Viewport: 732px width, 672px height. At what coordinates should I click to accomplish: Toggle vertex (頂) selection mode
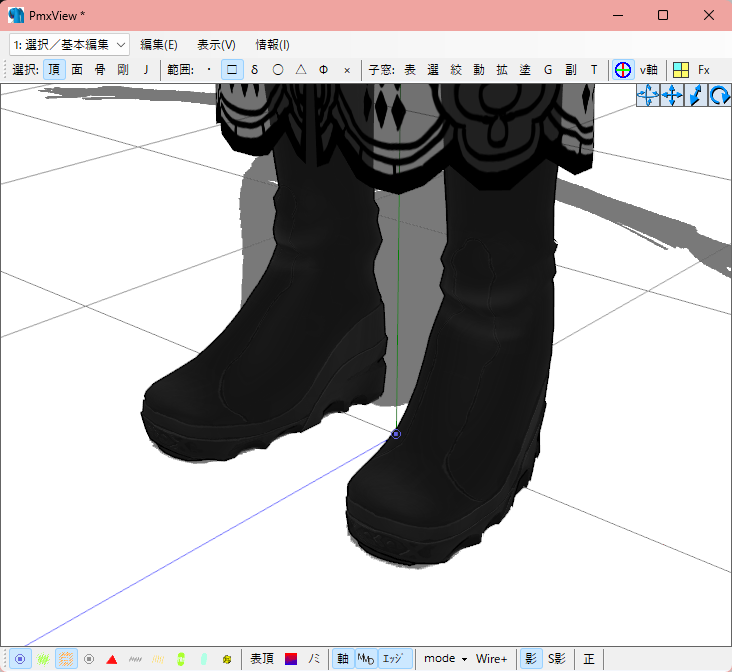tap(54, 70)
